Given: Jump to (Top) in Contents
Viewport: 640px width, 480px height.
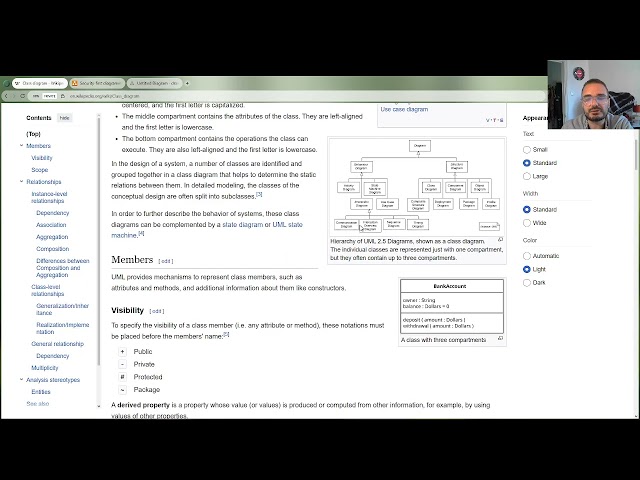Looking at the screenshot, I should click(x=33, y=134).
